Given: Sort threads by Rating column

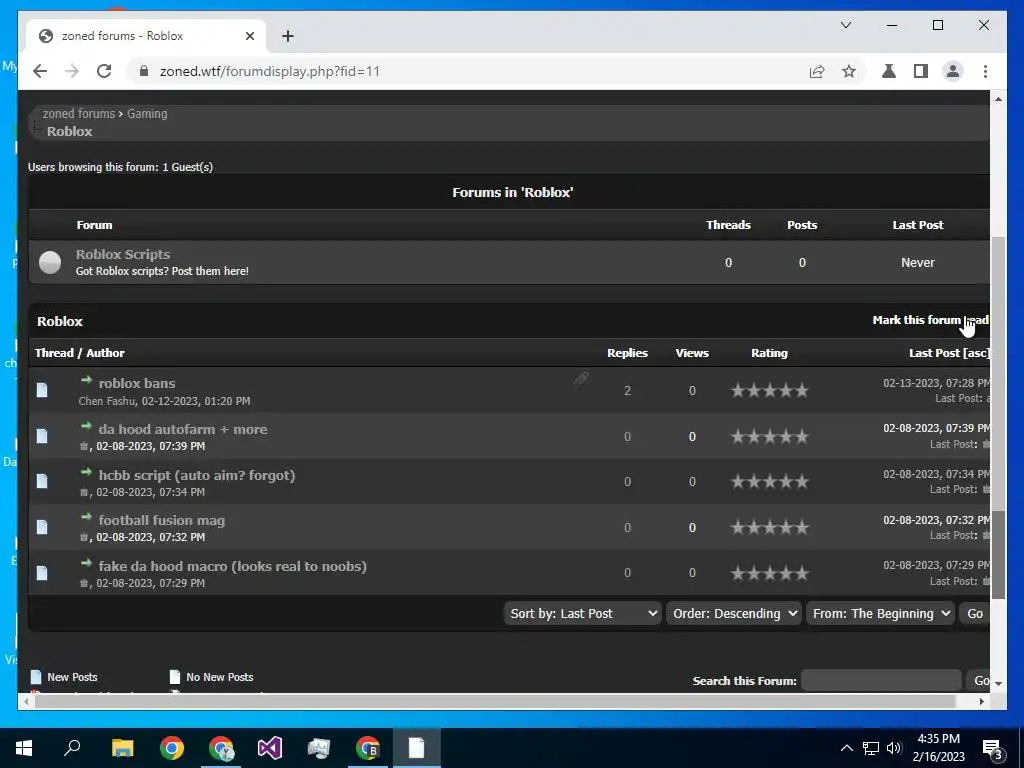Looking at the screenshot, I should 769,353.
